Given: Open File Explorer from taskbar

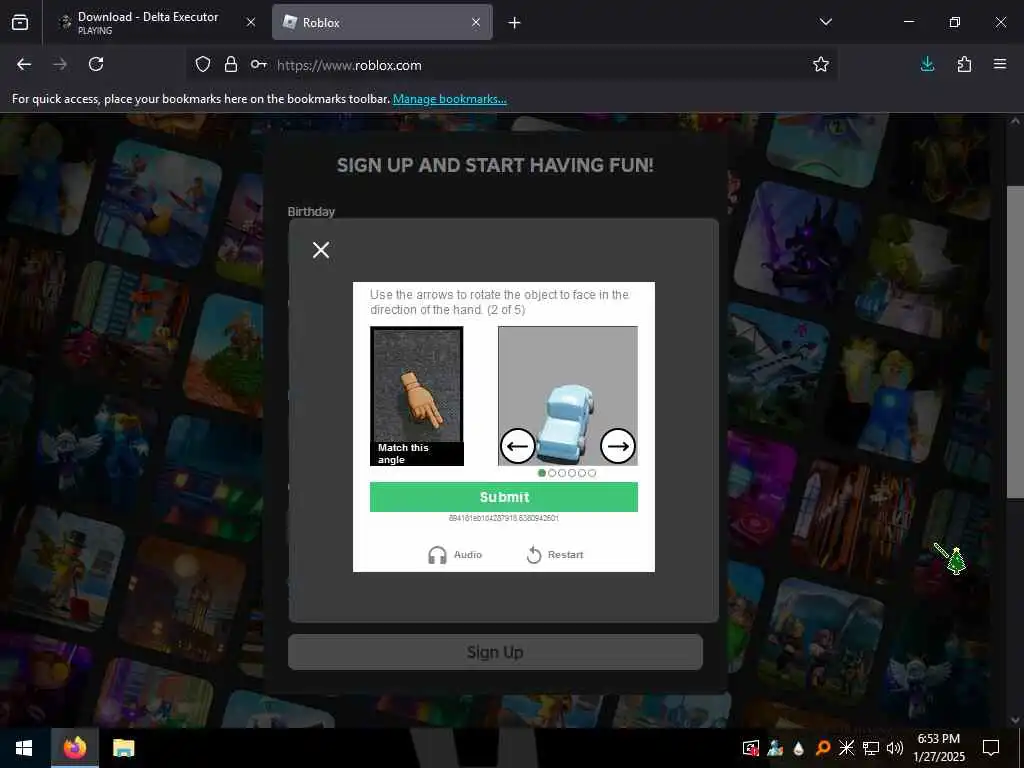Looking at the screenshot, I should [123, 748].
